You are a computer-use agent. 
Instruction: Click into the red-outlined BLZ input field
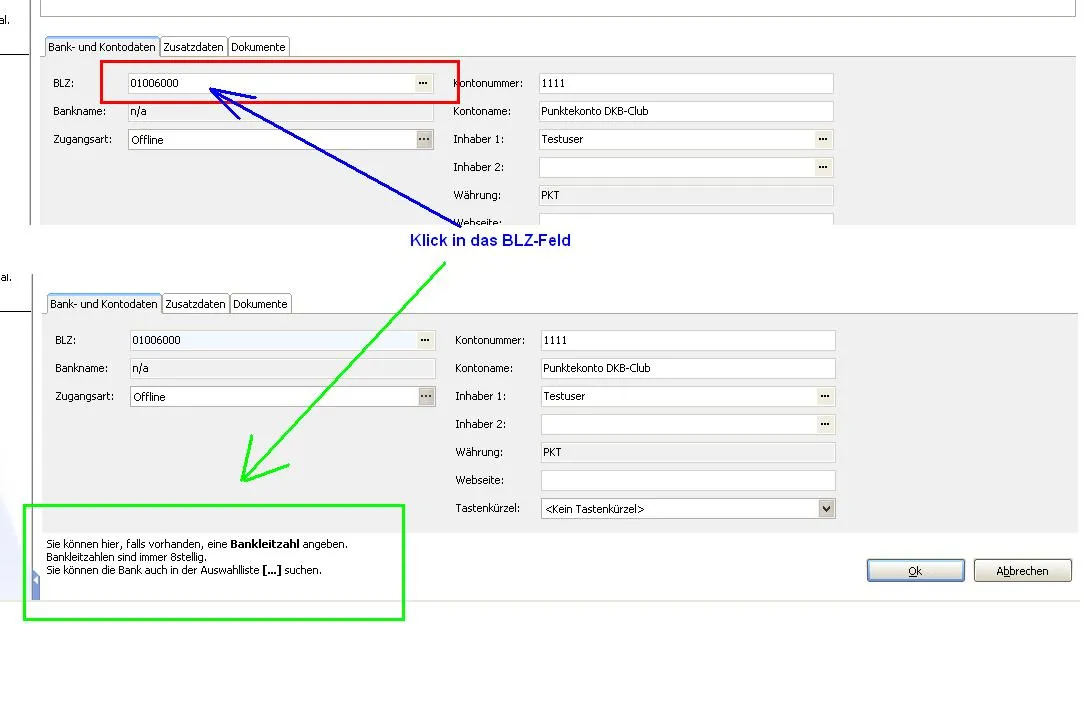(270, 83)
